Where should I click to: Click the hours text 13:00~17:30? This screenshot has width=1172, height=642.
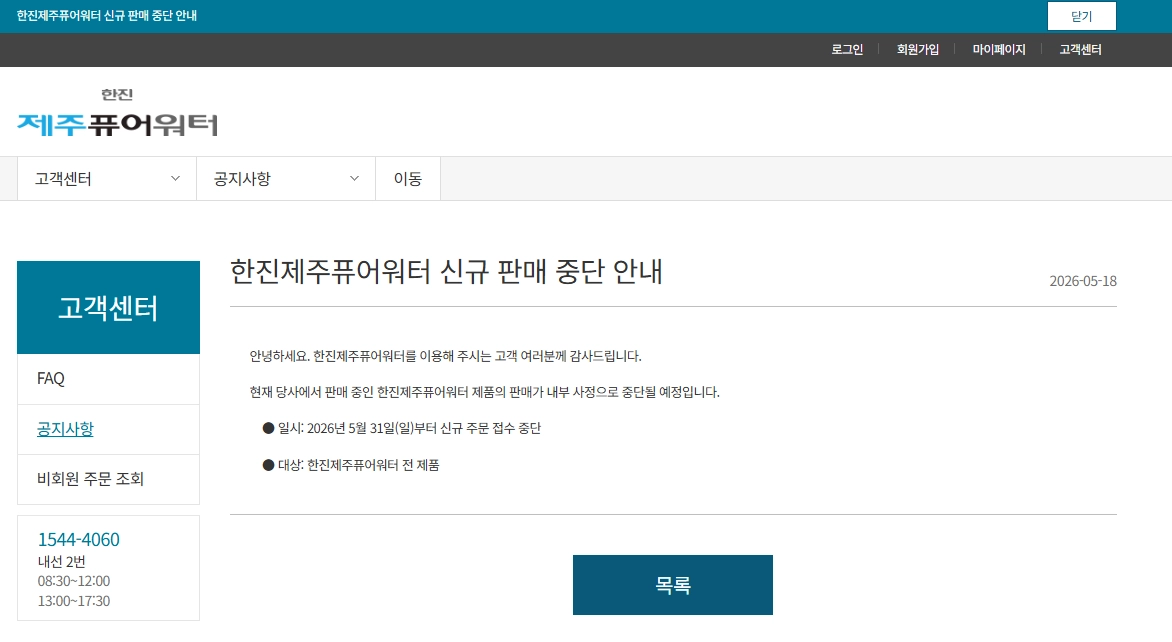coord(74,601)
